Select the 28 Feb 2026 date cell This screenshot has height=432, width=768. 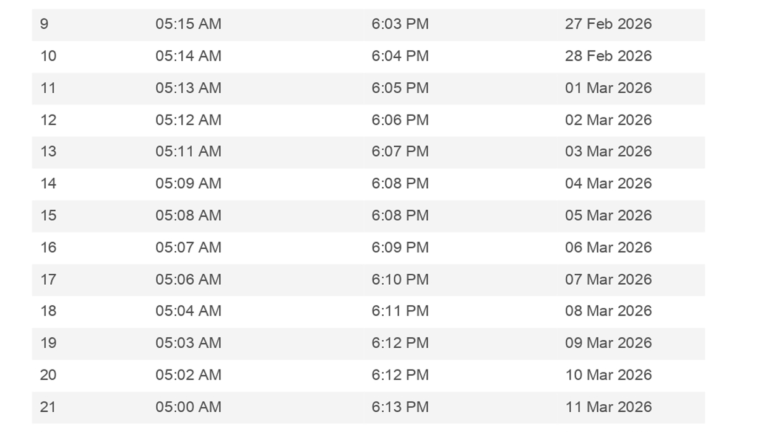(x=608, y=56)
